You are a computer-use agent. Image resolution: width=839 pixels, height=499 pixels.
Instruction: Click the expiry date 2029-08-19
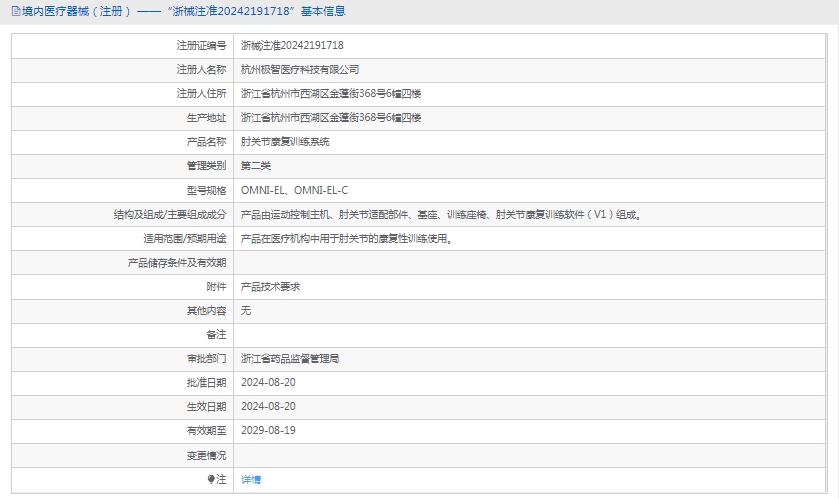pyautogui.click(x=268, y=431)
